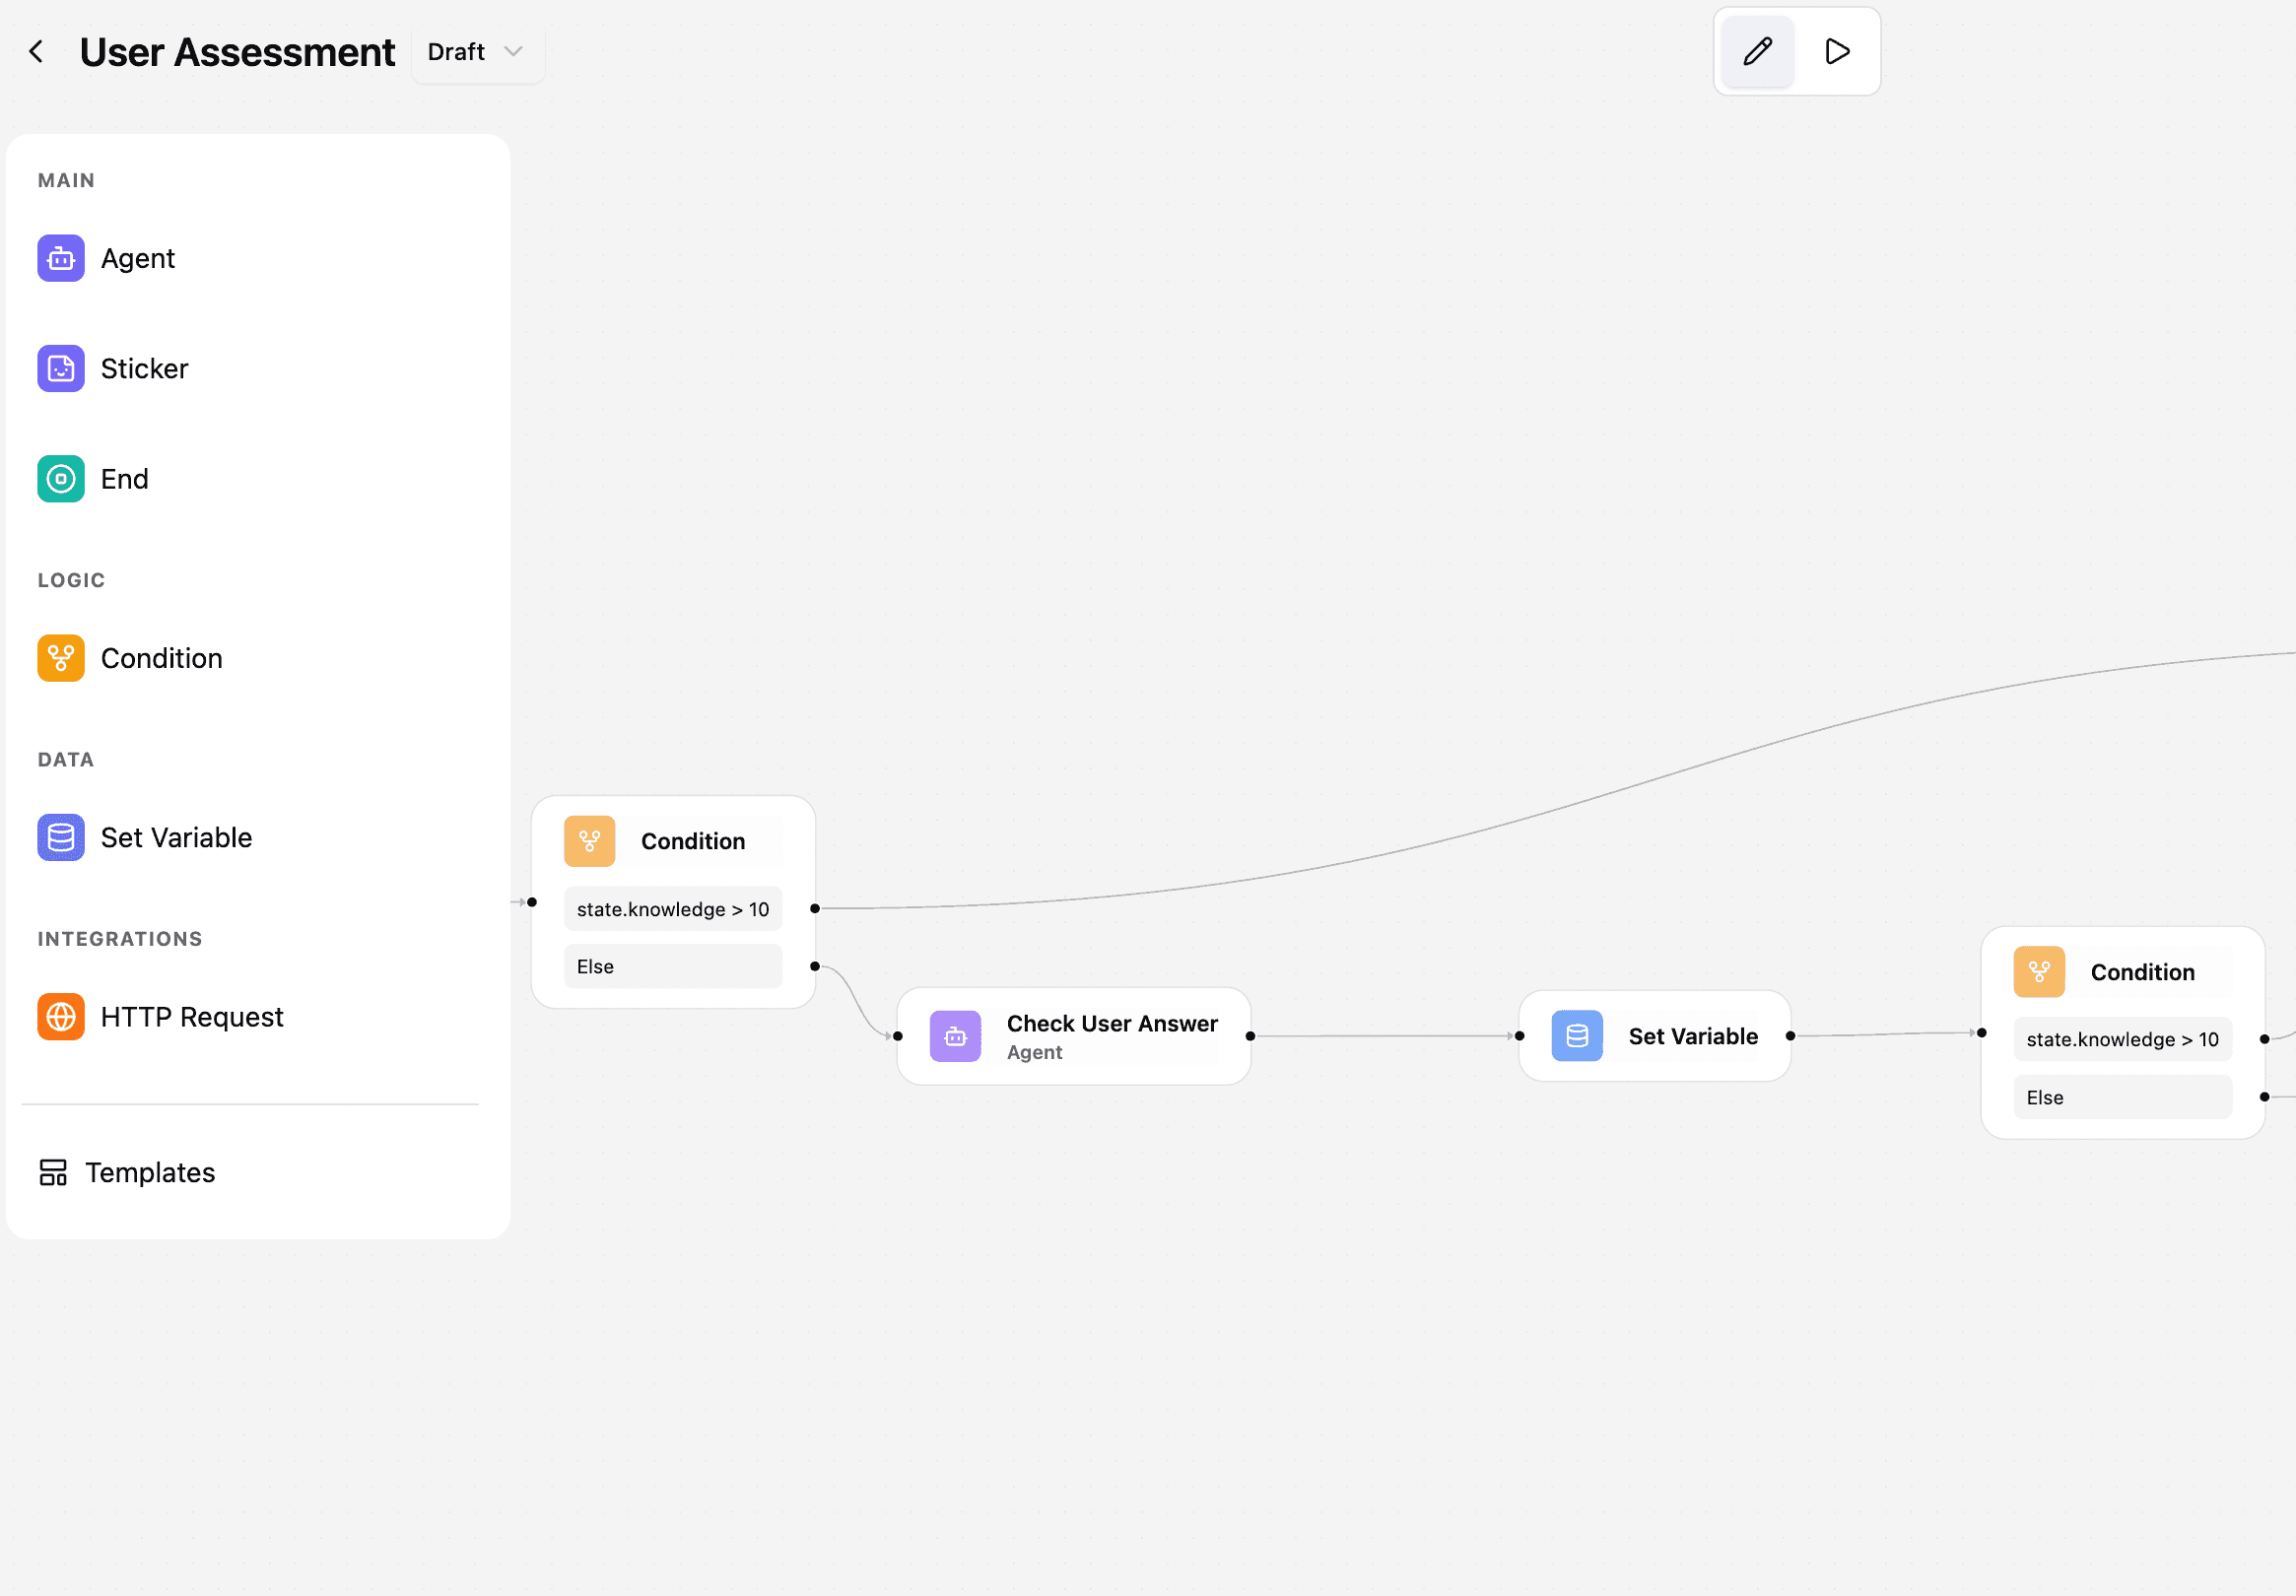Switch to edit mode using the pencil button
Image resolution: width=2296 pixels, height=1596 pixels.
[1757, 51]
